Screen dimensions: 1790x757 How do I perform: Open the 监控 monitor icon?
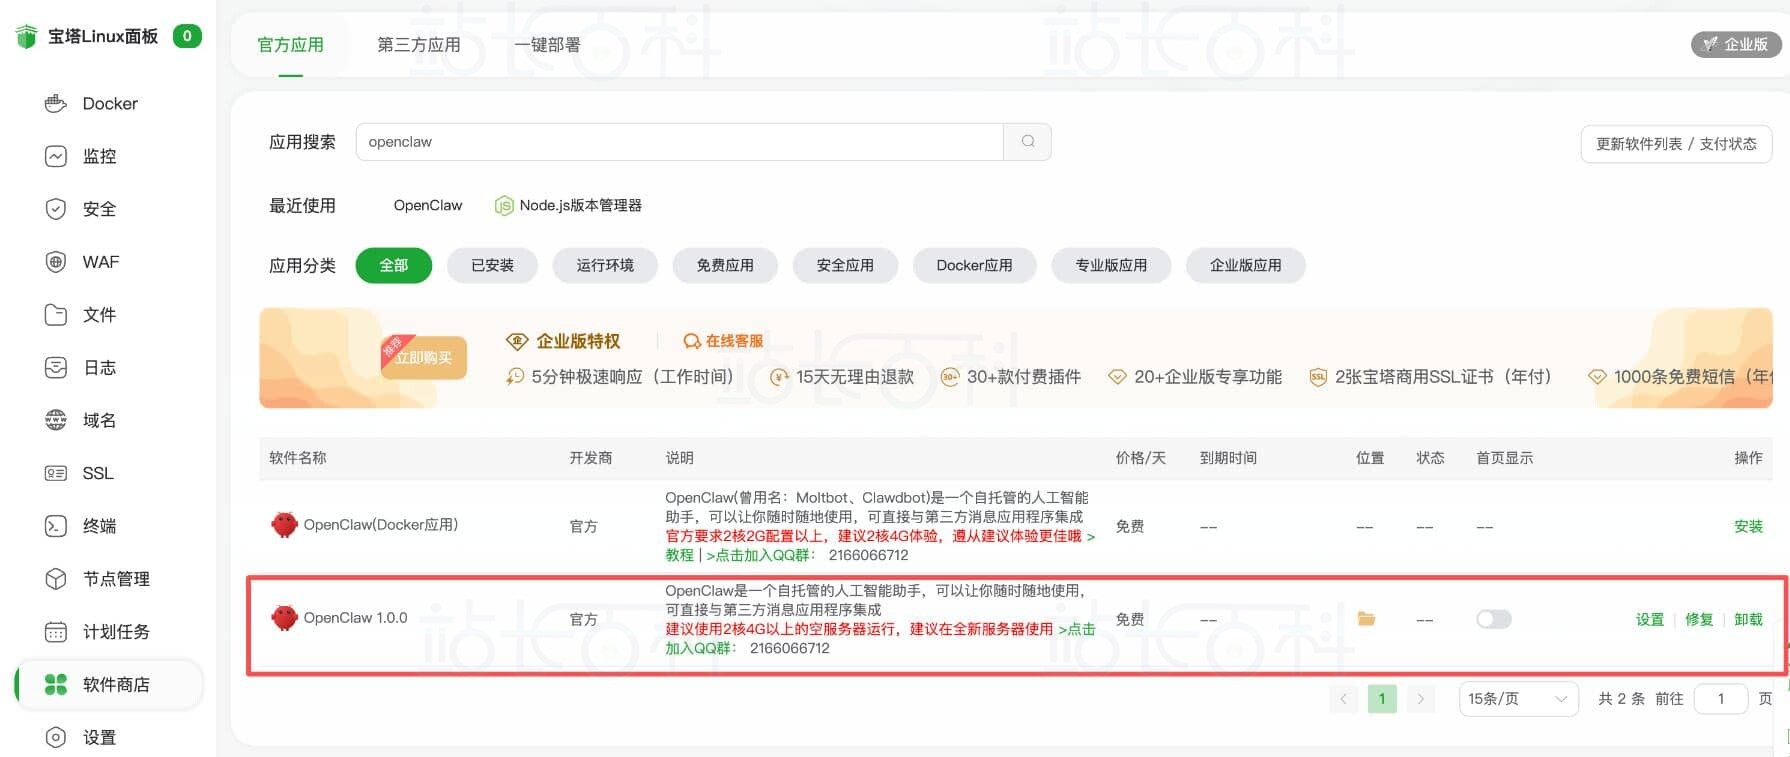point(56,156)
